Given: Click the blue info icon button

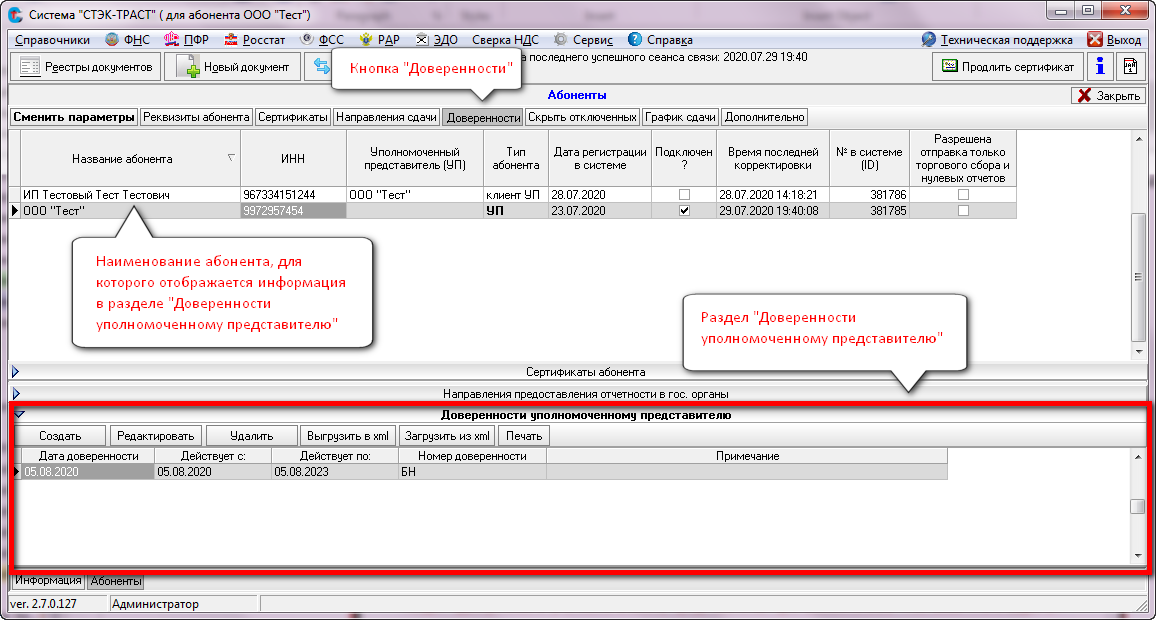Looking at the screenshot, I should click(x=1100, y=67).
